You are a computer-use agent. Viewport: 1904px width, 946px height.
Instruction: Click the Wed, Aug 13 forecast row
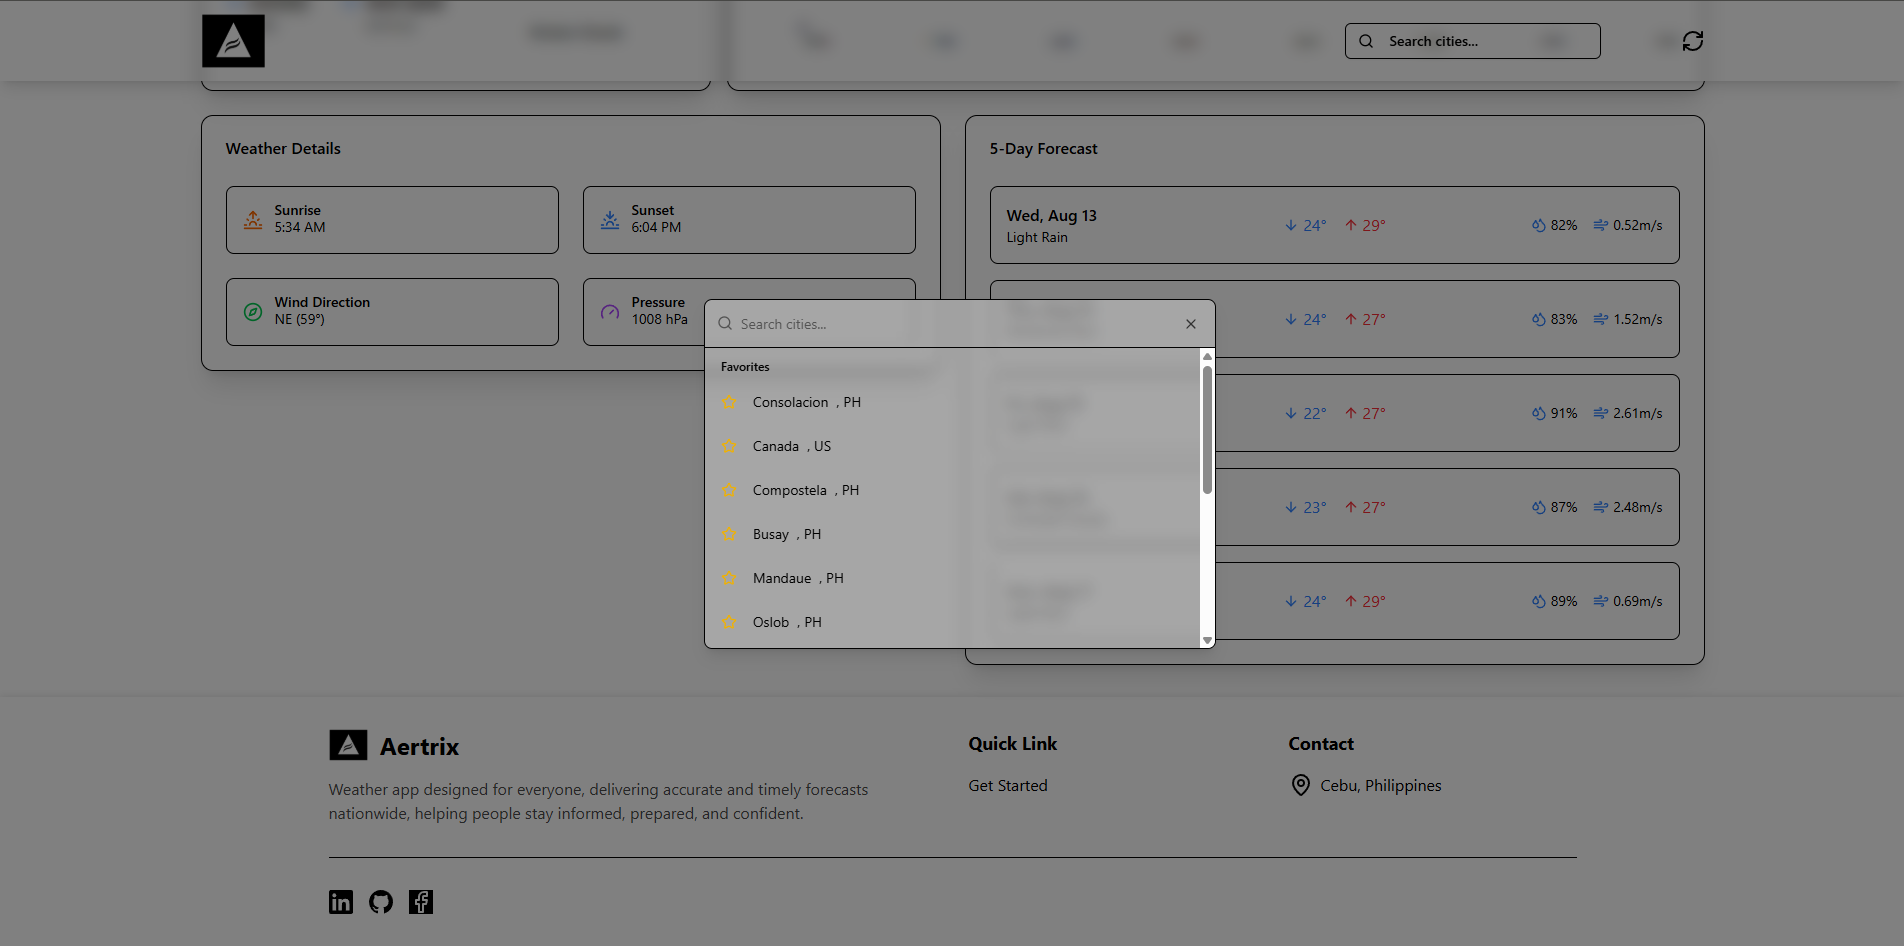1334,225
